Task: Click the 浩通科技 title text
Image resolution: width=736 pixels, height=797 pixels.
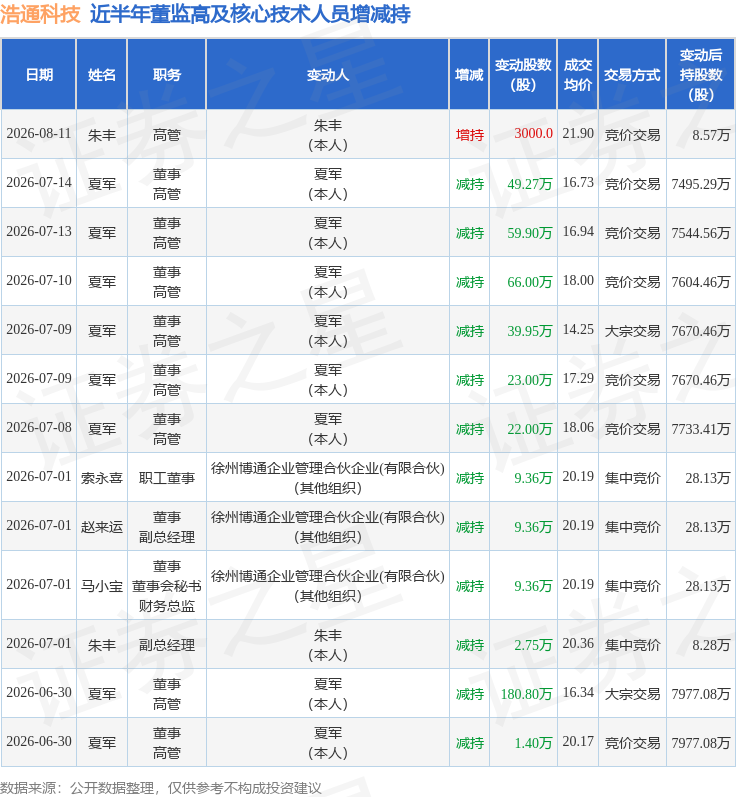Action: point(40,14)
